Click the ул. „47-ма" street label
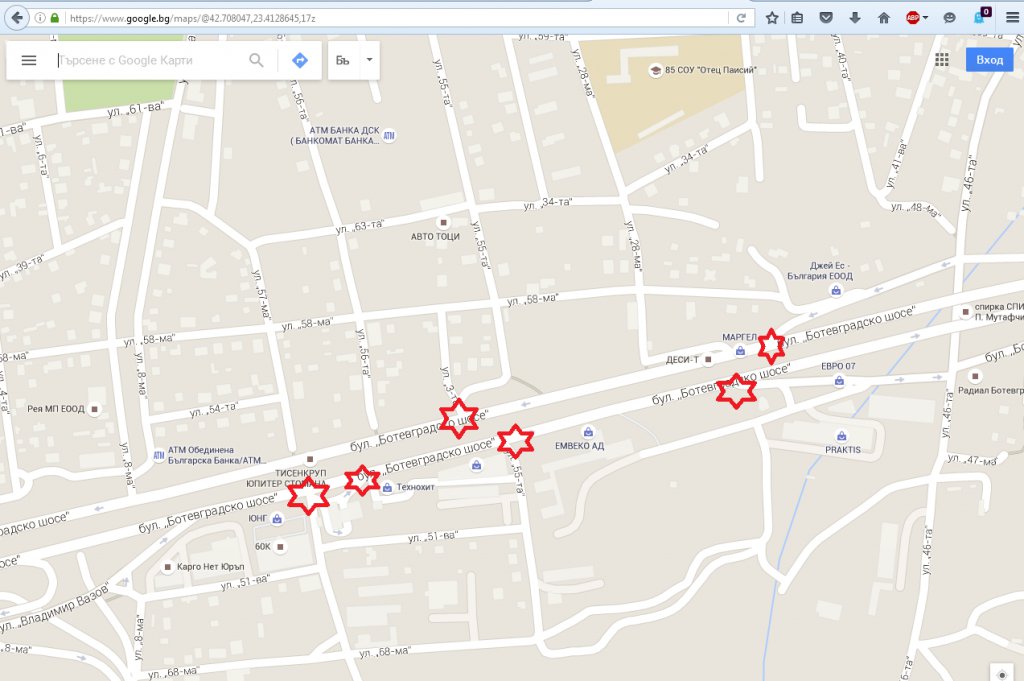 click(972, 460)
